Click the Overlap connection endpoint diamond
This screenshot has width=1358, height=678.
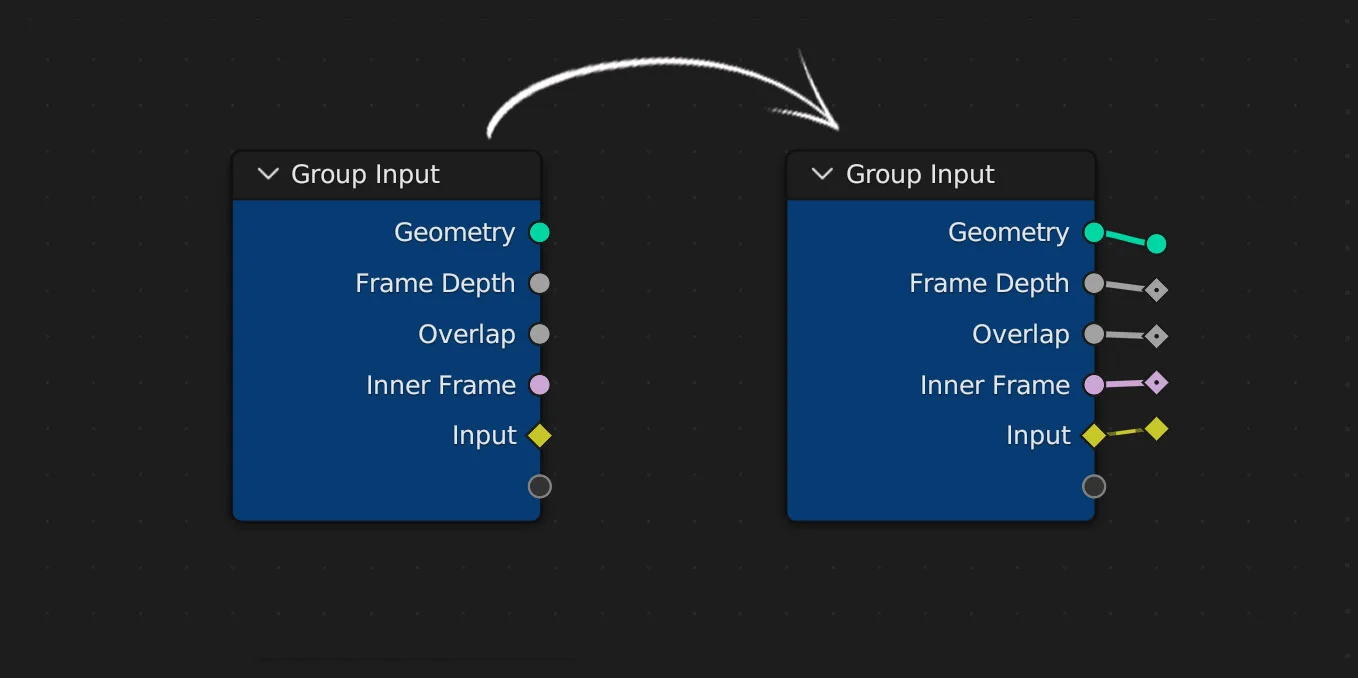click(1156, 336)
